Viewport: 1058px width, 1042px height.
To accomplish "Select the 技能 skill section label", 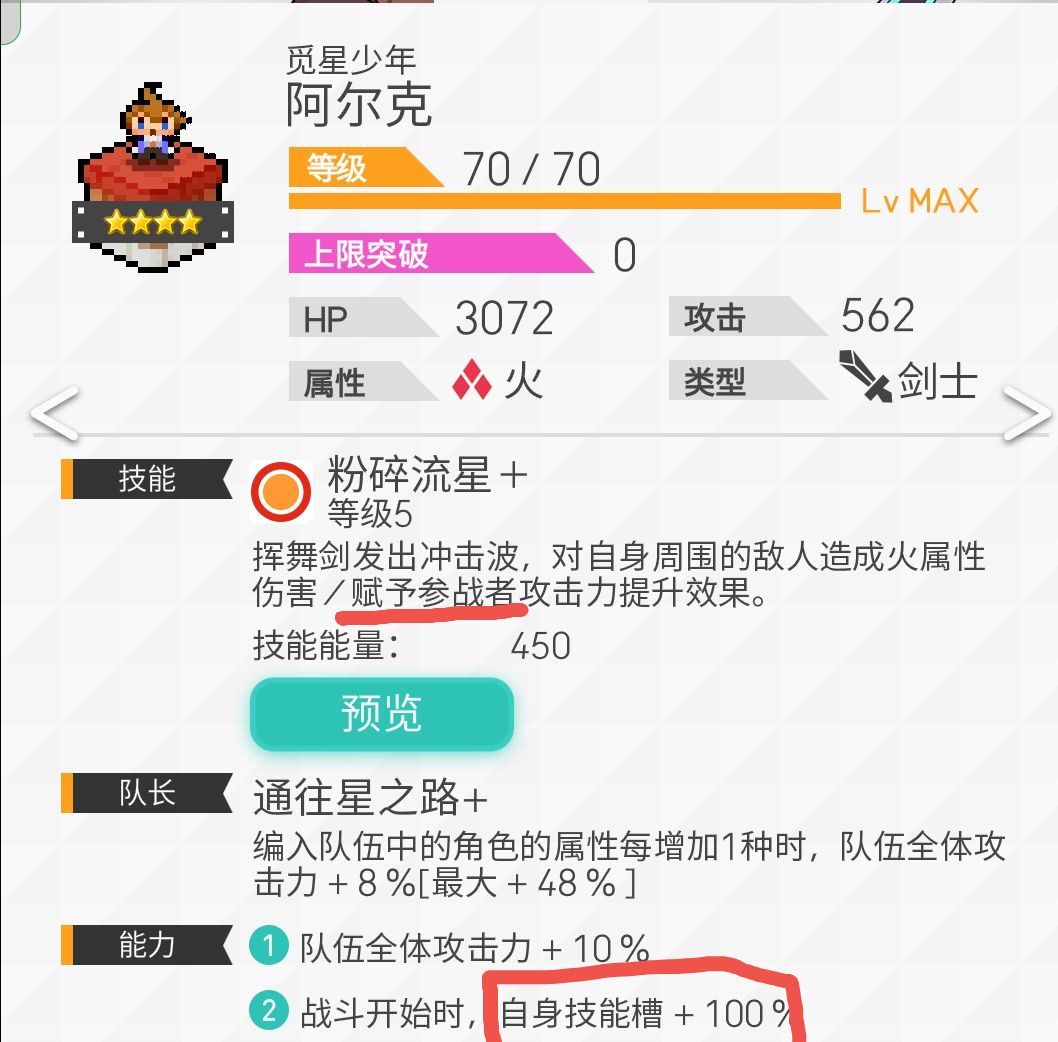I will click(x=147, y=478).
